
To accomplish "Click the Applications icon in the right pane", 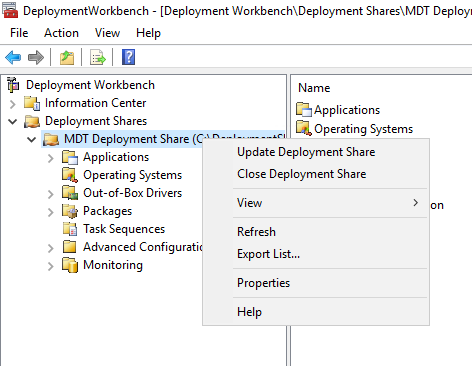I will [304, 110].
